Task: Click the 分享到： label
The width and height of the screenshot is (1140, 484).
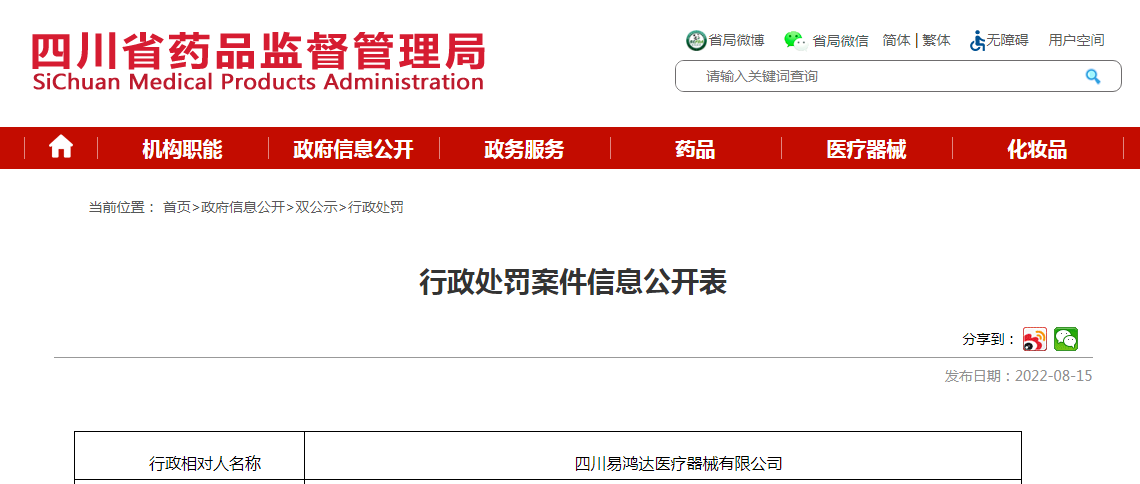Action: pos(989,339)
